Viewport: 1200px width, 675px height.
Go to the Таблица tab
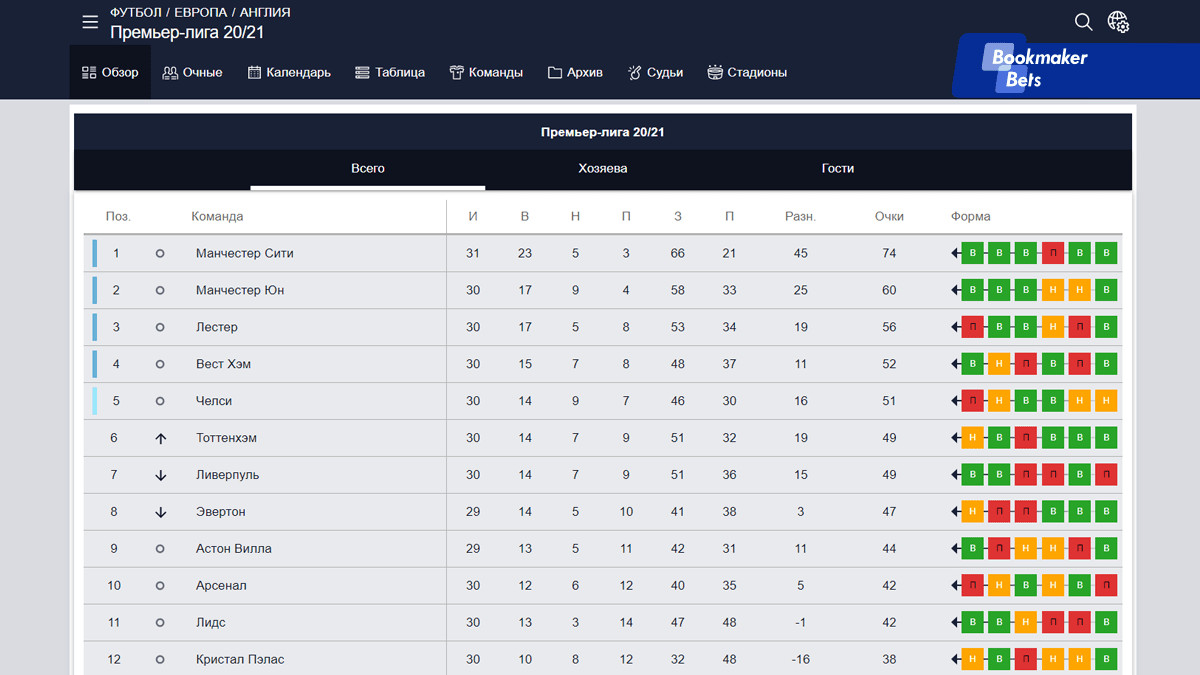390,72
